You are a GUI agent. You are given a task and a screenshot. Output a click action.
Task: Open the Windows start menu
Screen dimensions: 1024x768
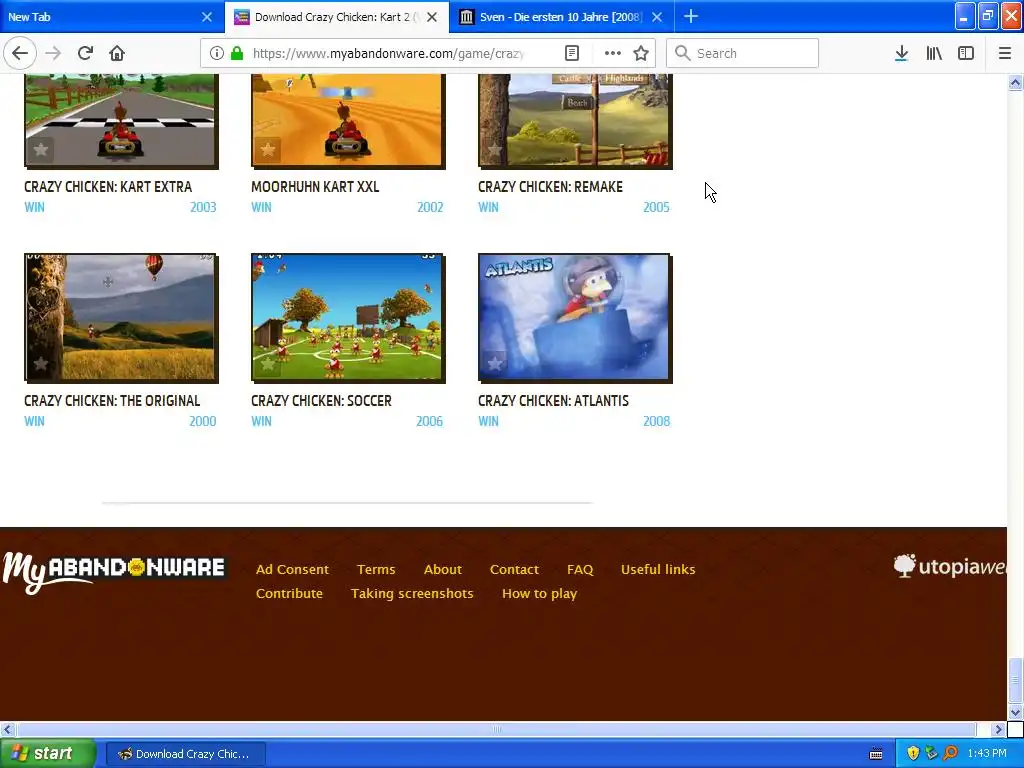click(x=48, y=754)
